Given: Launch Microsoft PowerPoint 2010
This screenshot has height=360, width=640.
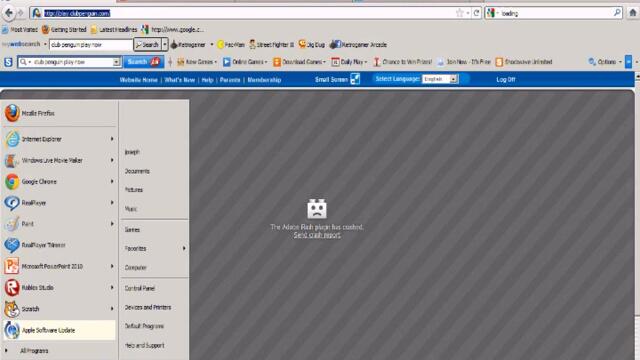Looking at the screenshot, I should pos(60,267).
